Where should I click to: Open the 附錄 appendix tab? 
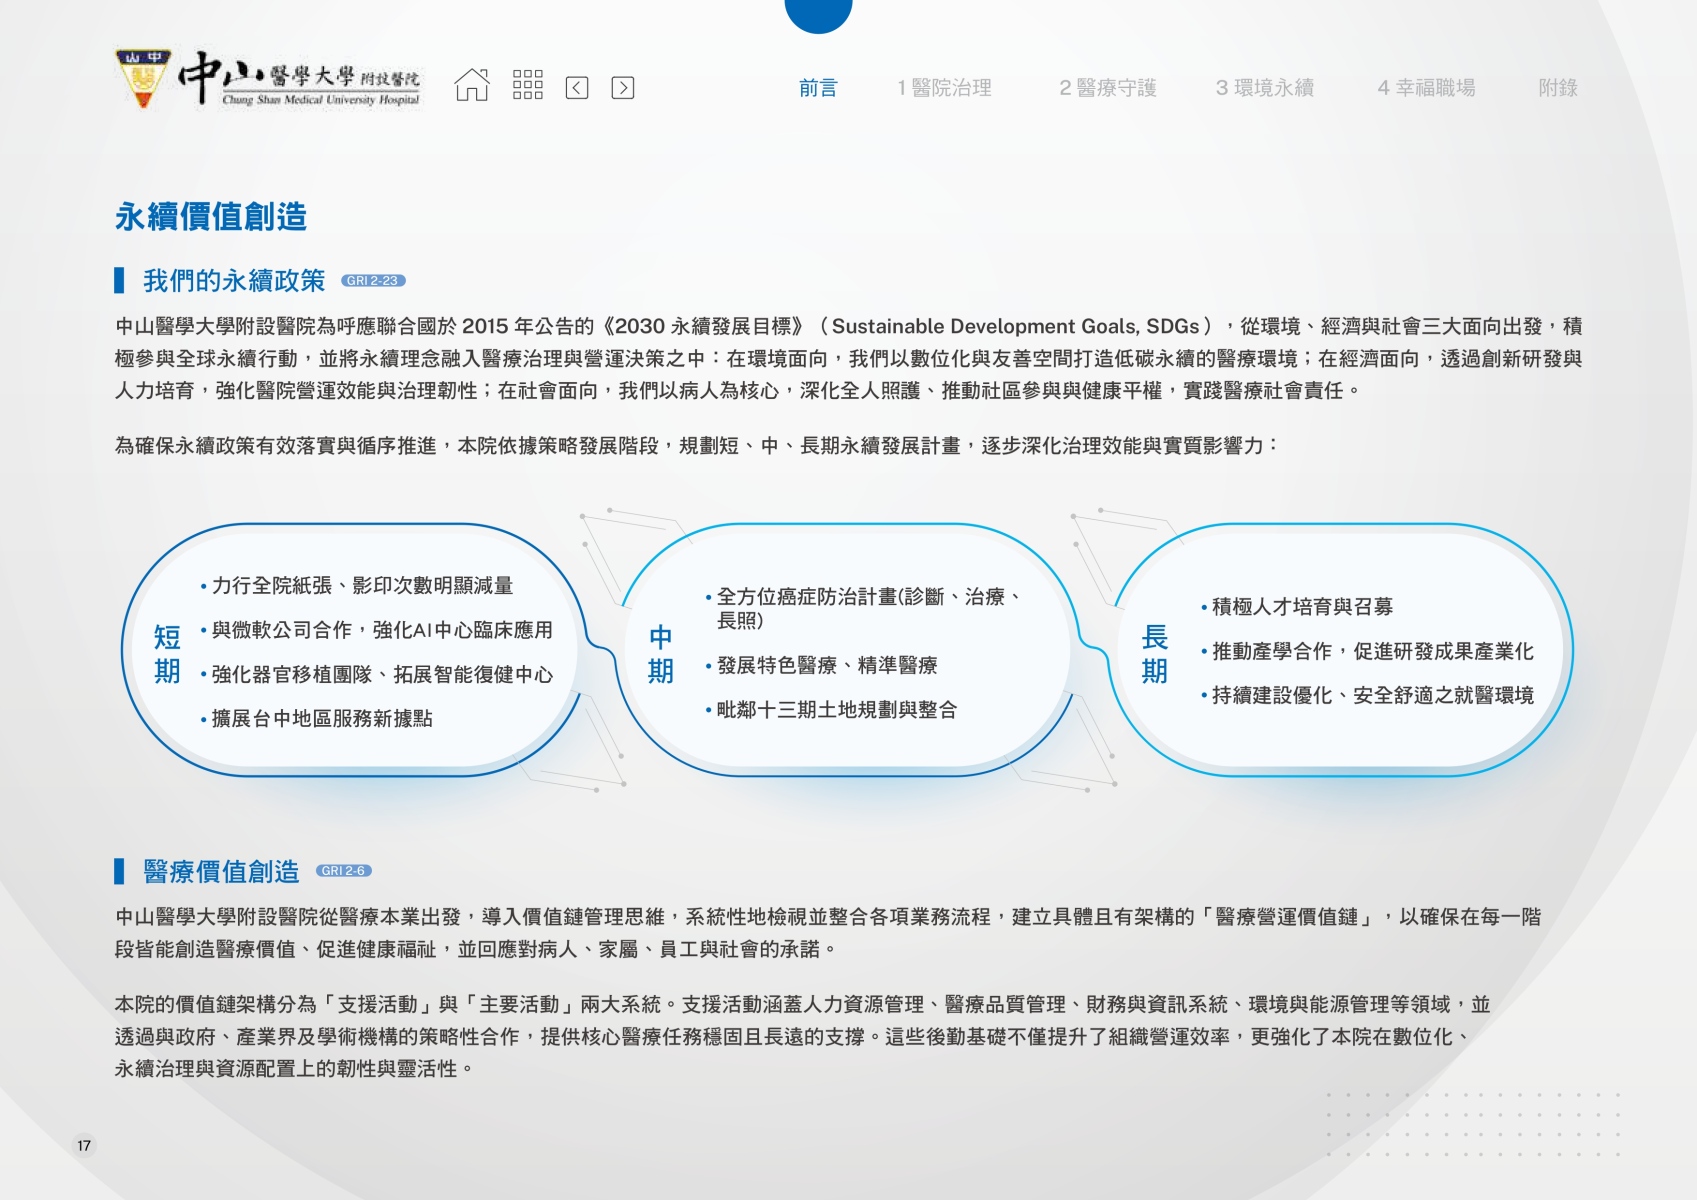[x=1557, y=88]
